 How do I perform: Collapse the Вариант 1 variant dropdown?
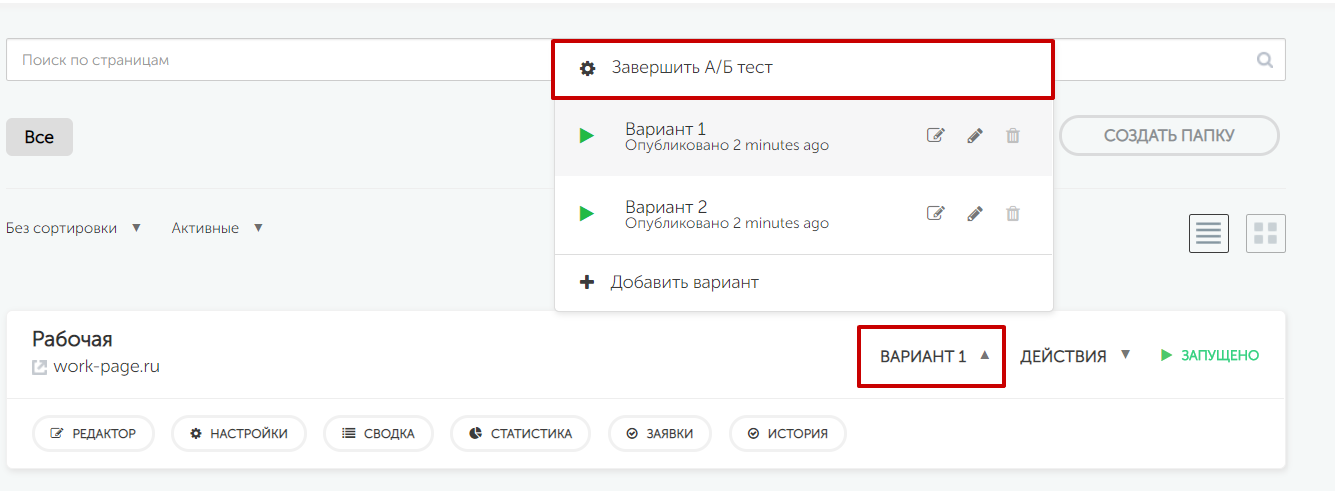coord(933,356)
